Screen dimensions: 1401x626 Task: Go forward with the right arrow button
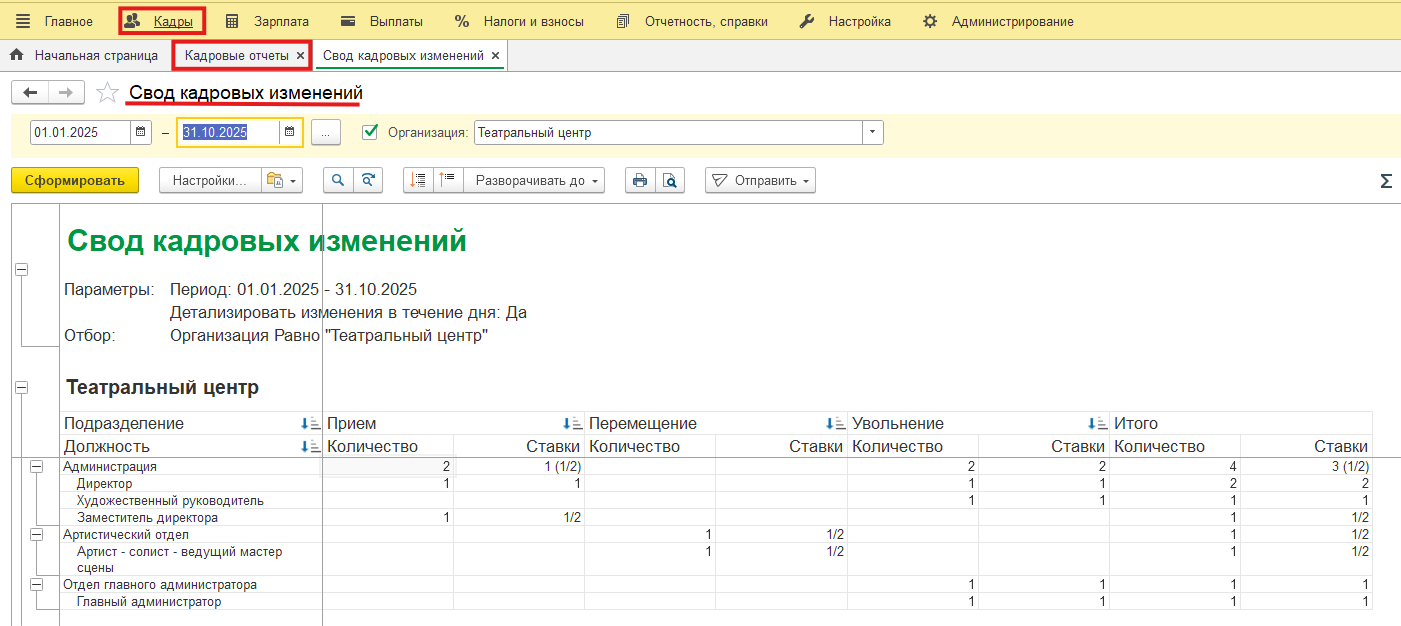tap(66, 93)
